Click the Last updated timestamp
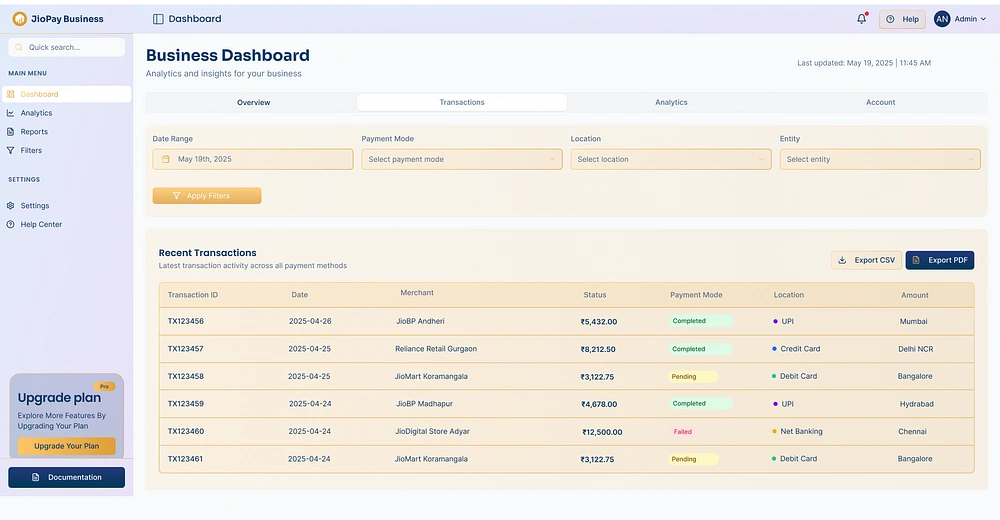Screen dimensions: 1000x520 click(864, 63)
